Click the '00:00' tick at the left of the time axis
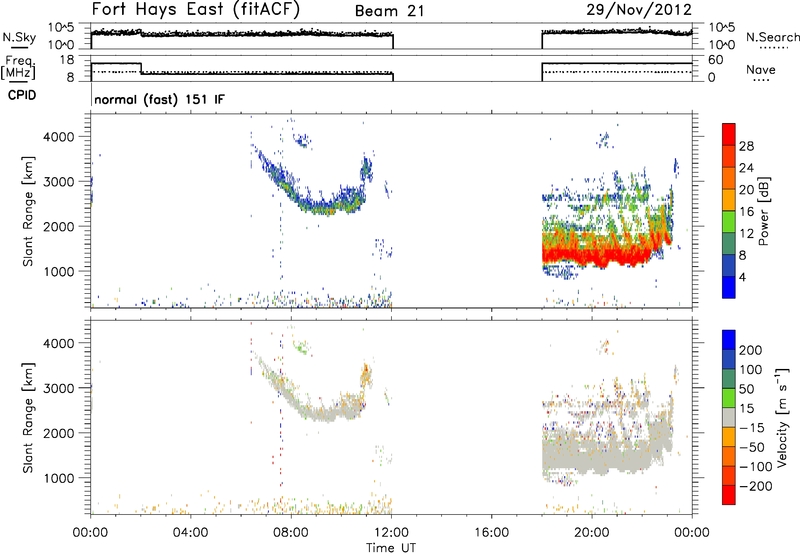Image resolution: width=800 pixels, height=554 pixels. click(x=90, y=533)
